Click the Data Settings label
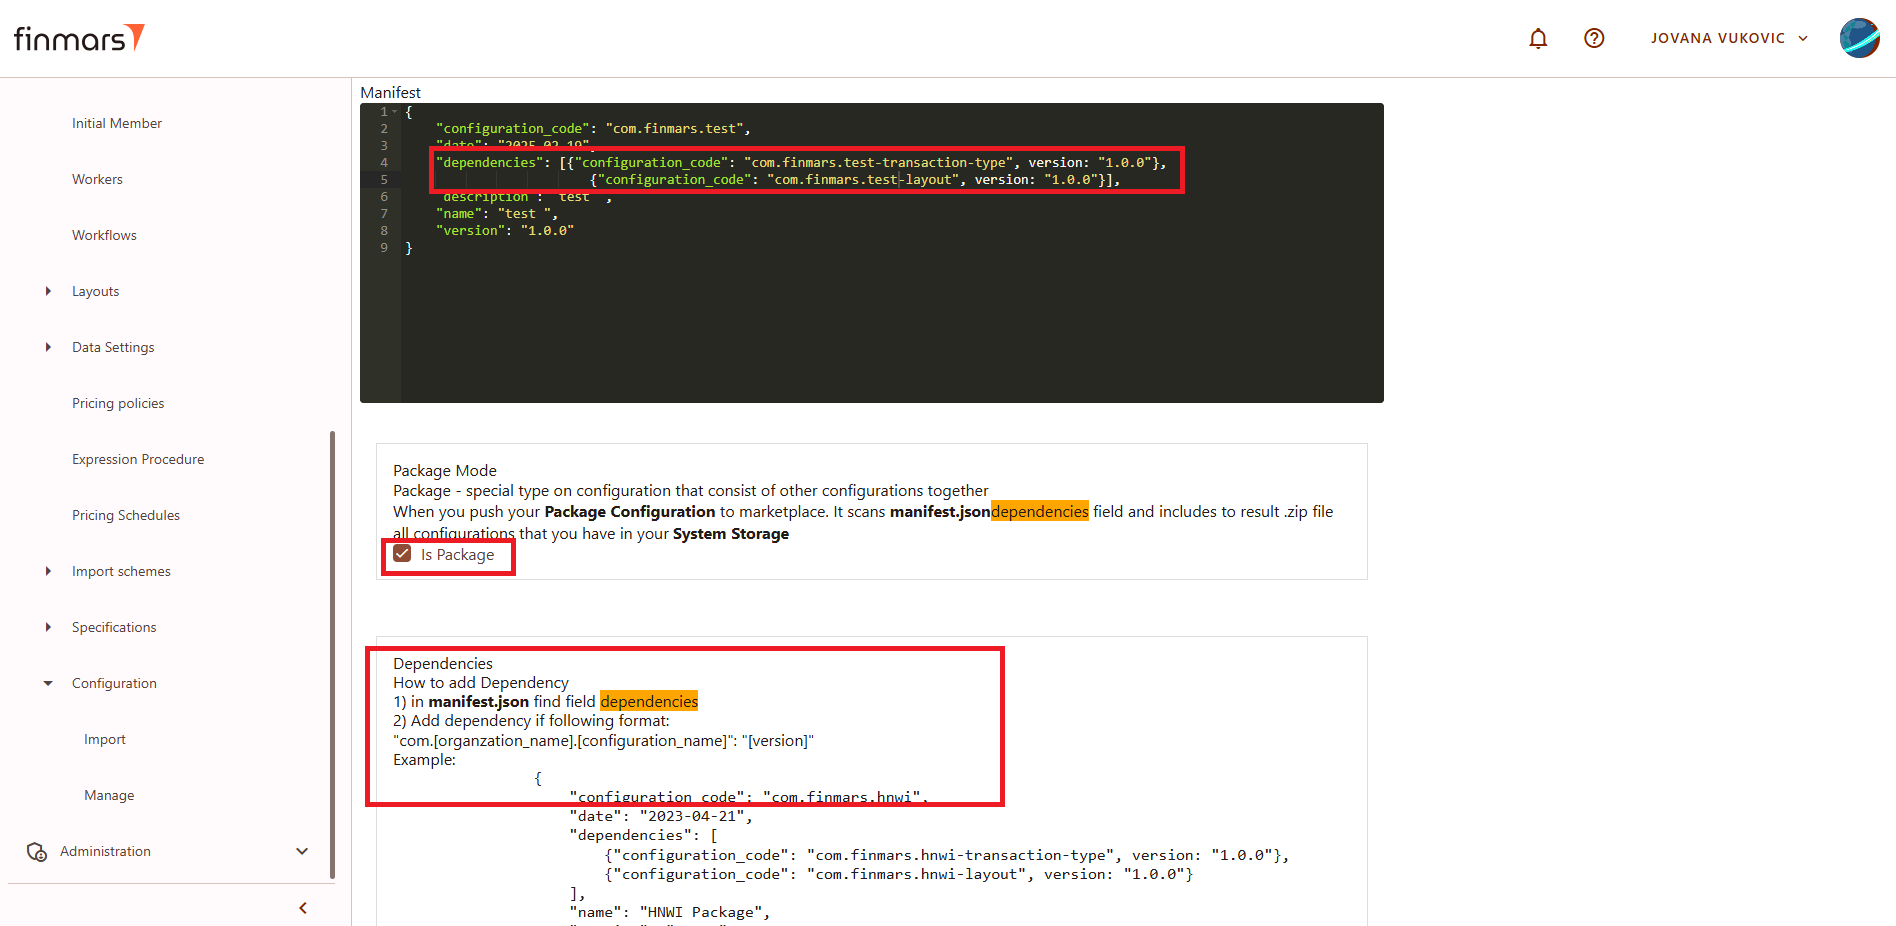Viewport: 1896px width, 926px height. (x=113, y=347)
